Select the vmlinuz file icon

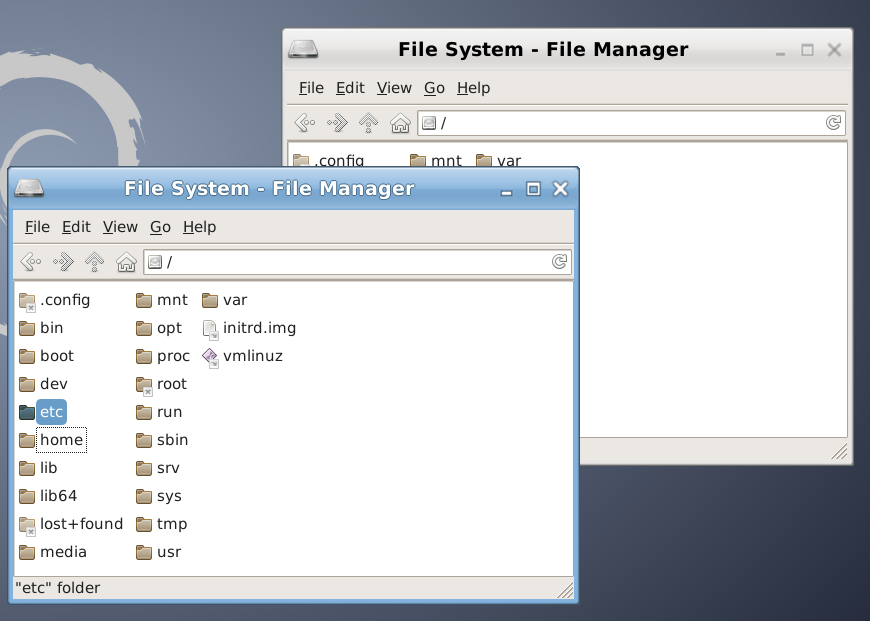[210, 357]
